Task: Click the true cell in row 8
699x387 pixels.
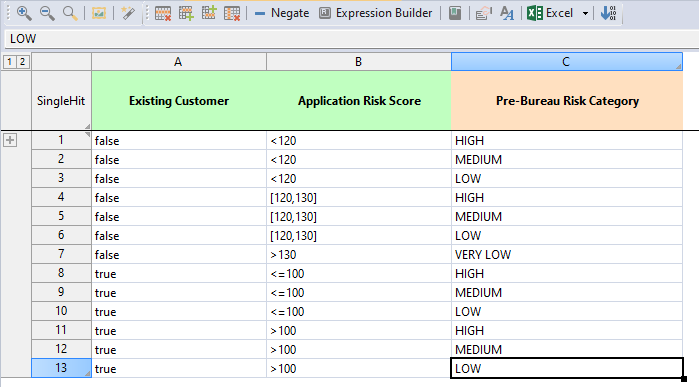Action: (179, 274)
